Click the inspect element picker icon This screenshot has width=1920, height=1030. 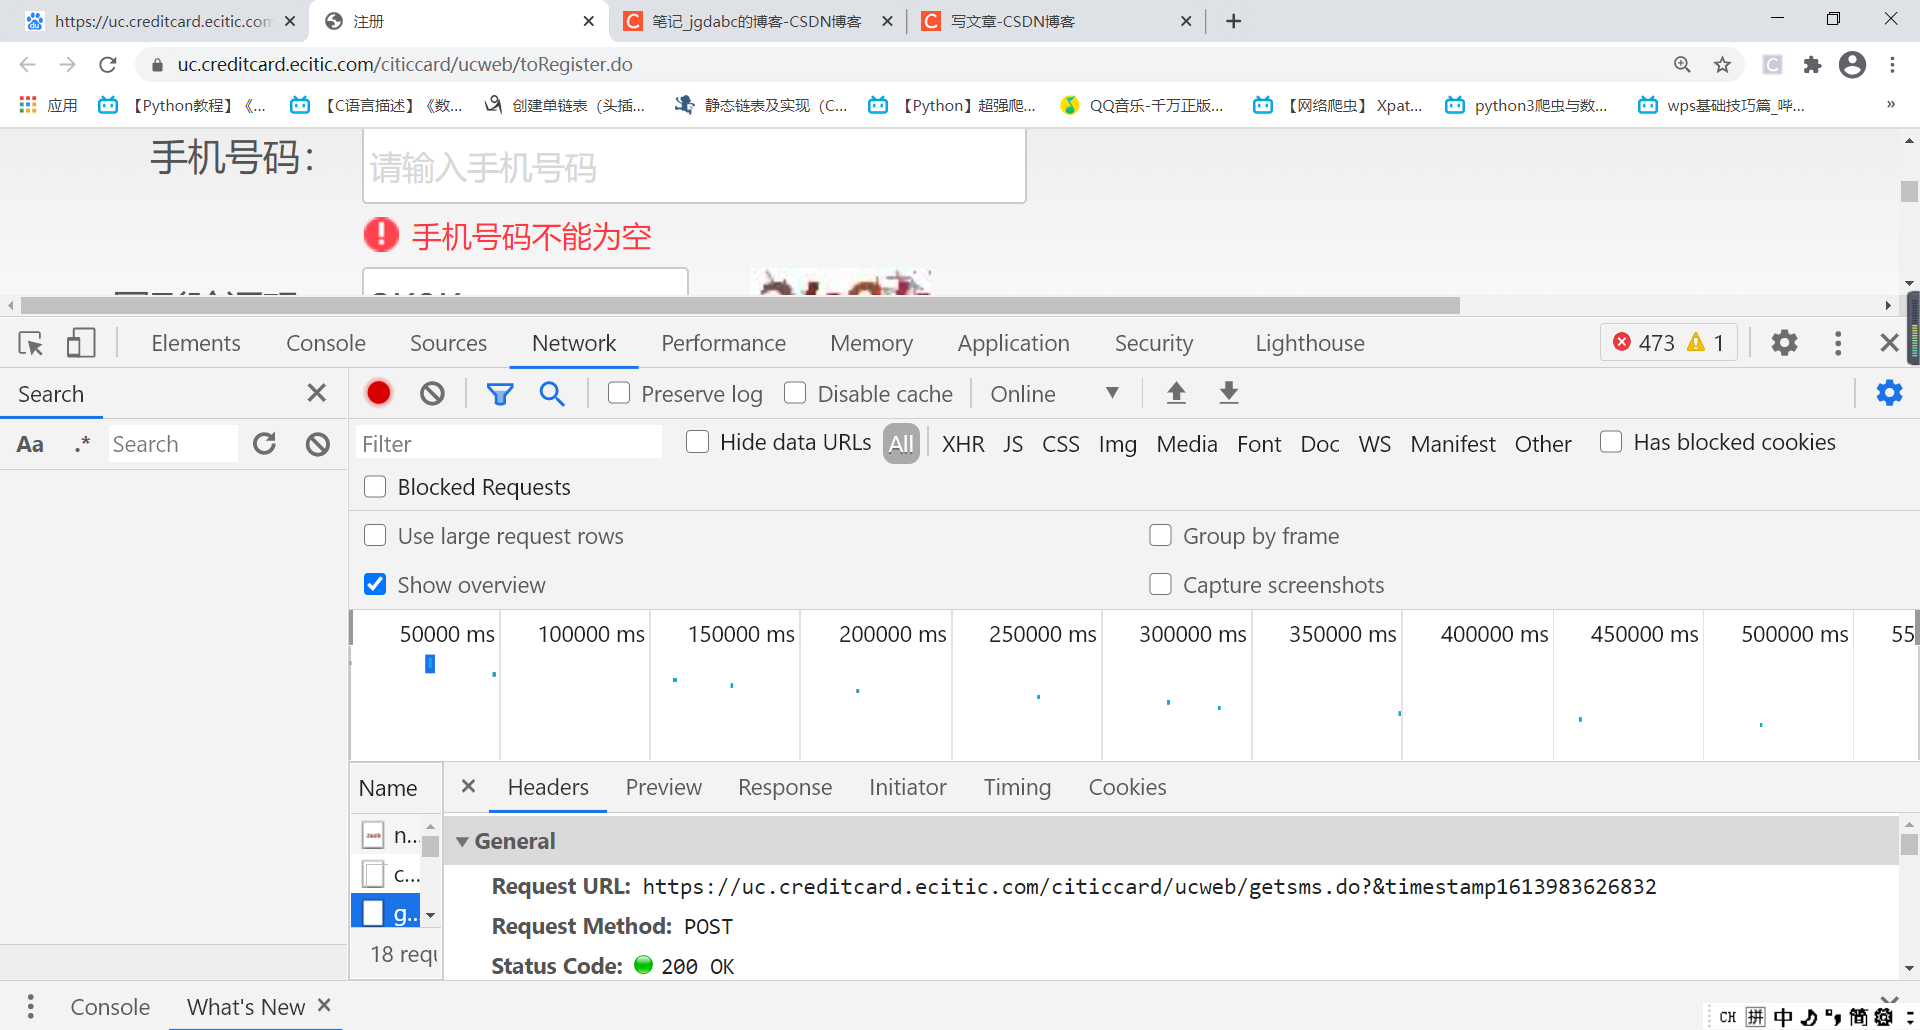(31, 344)
